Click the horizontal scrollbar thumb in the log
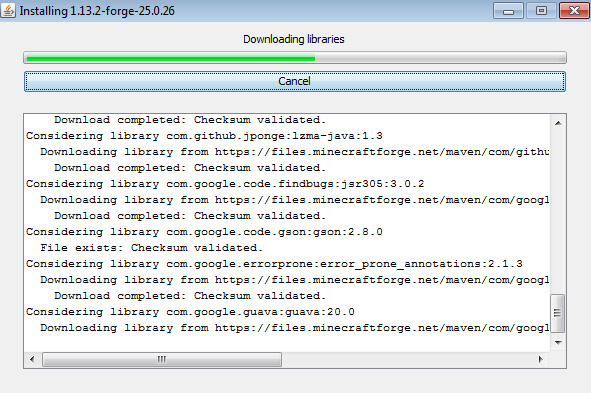591x393 pixels. (162, 359)
